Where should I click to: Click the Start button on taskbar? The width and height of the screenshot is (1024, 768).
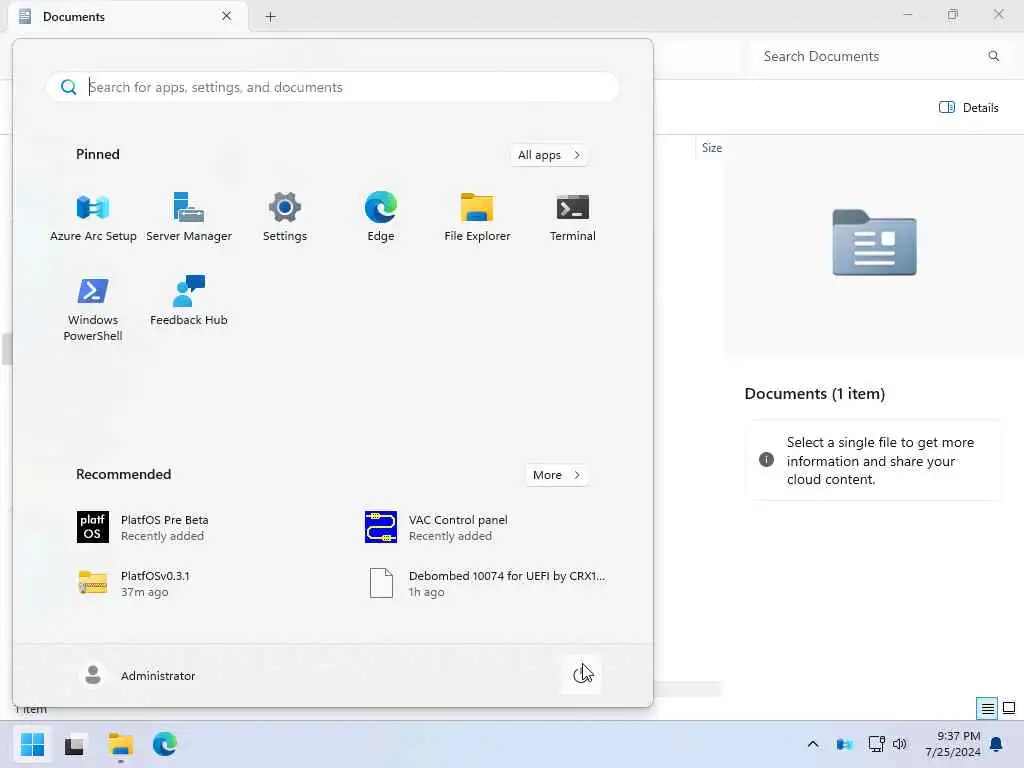32,744
